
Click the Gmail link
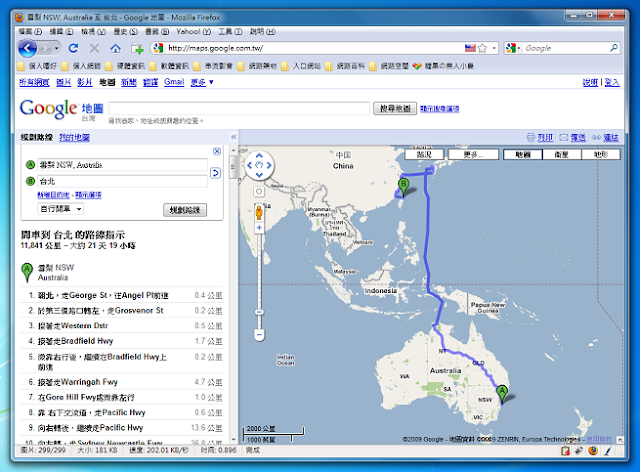174,82
